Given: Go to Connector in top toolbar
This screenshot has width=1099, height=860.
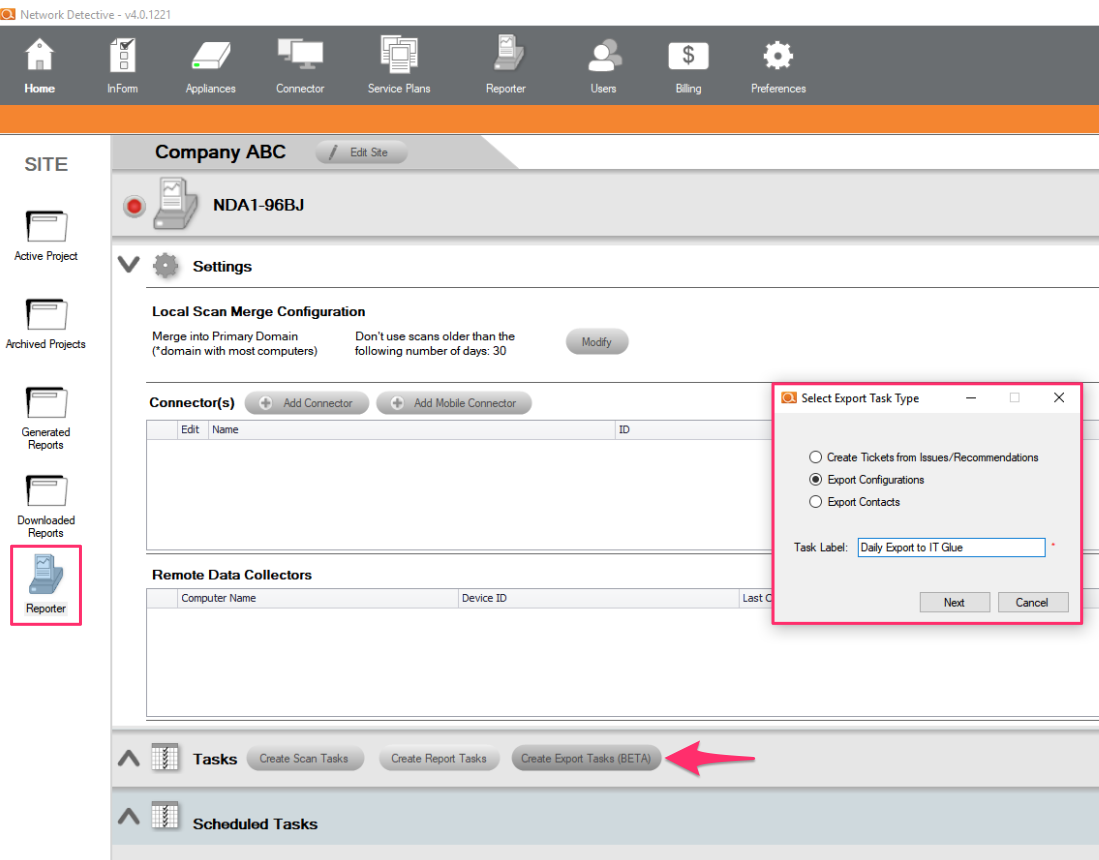Looking at the screenshot, I should pyautogui.click(x=300, y=58).
